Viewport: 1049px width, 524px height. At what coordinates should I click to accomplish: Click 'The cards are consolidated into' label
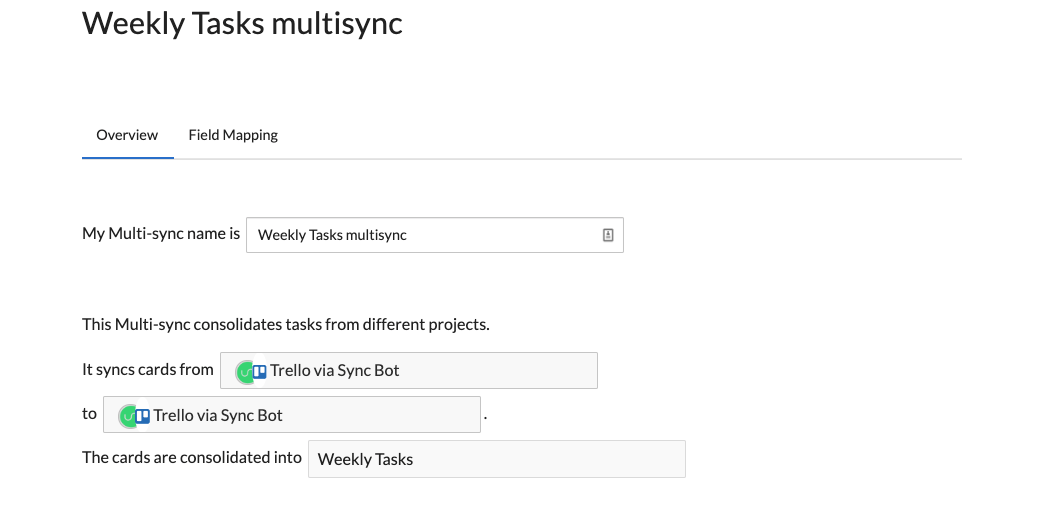[x=192, y=457]
